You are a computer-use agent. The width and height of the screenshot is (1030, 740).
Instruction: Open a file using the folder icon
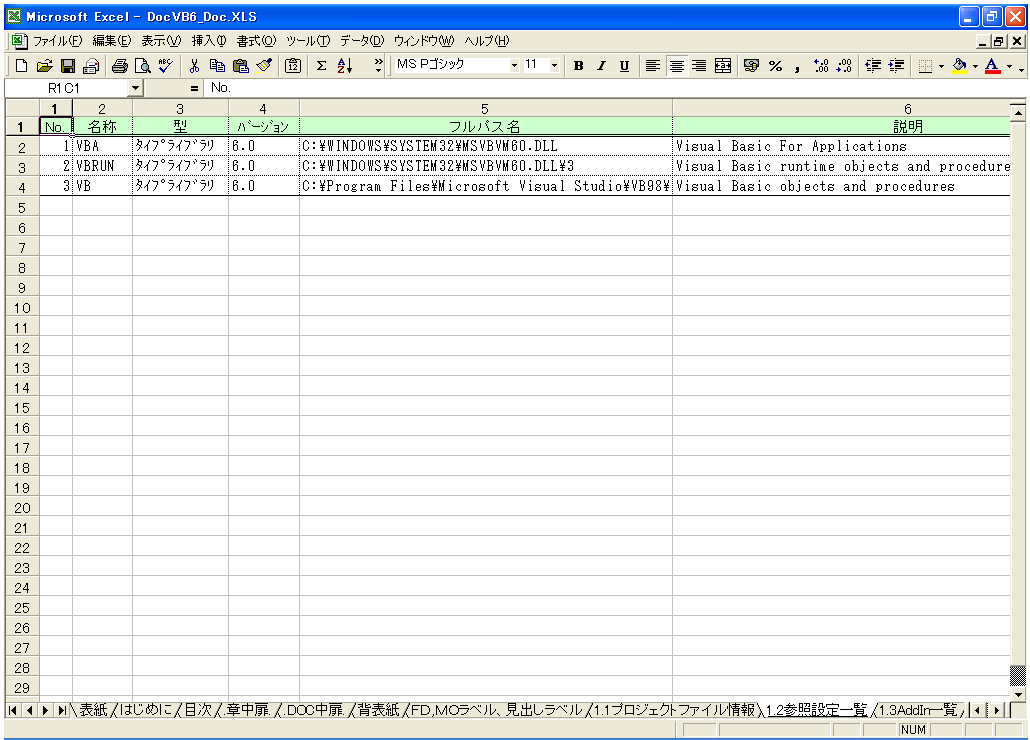click(x=44, y=66)
